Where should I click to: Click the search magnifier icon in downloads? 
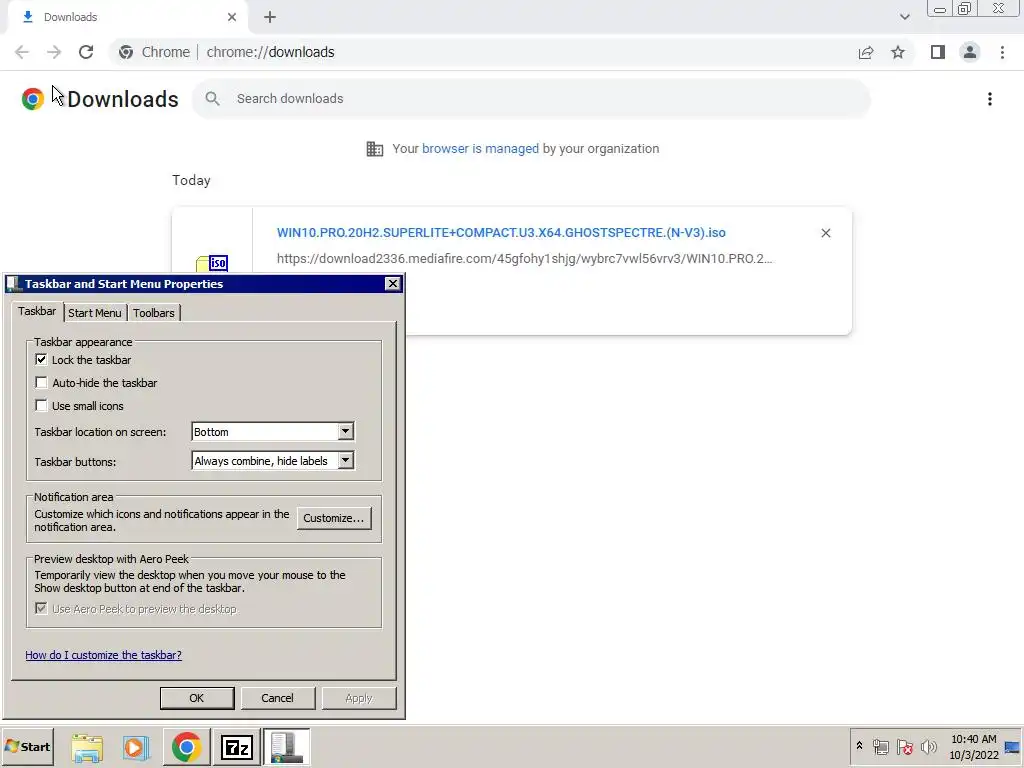point(212,99)
